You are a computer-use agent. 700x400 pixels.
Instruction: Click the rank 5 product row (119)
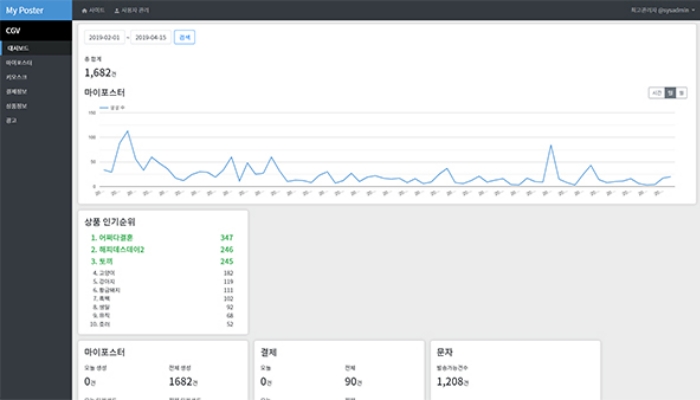(162, 281)
